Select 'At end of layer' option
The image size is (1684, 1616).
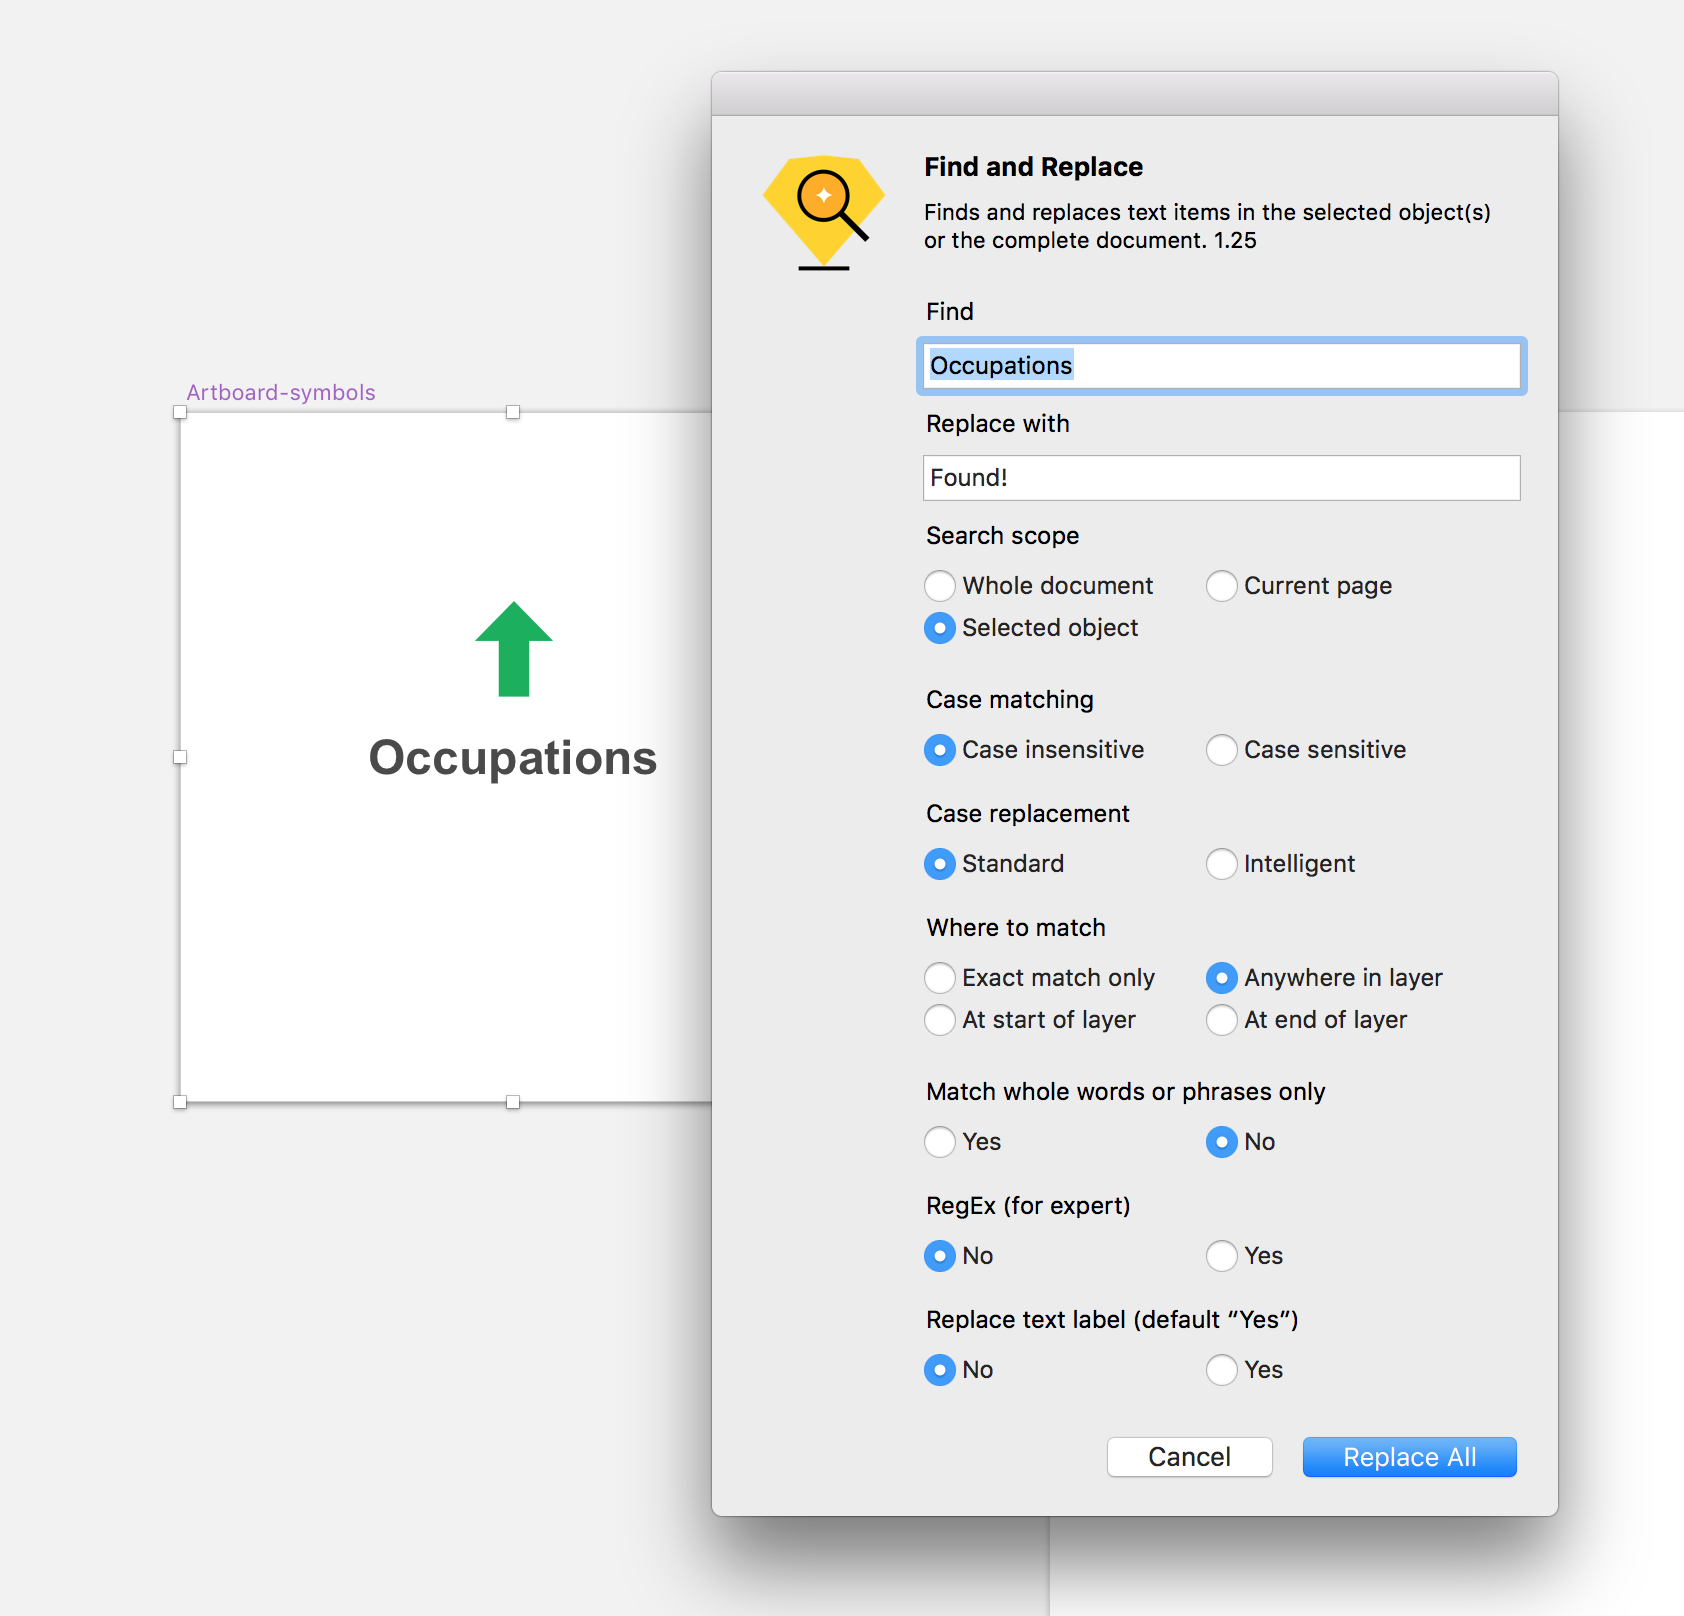pyautogui.click(x=1221, y=1020)
